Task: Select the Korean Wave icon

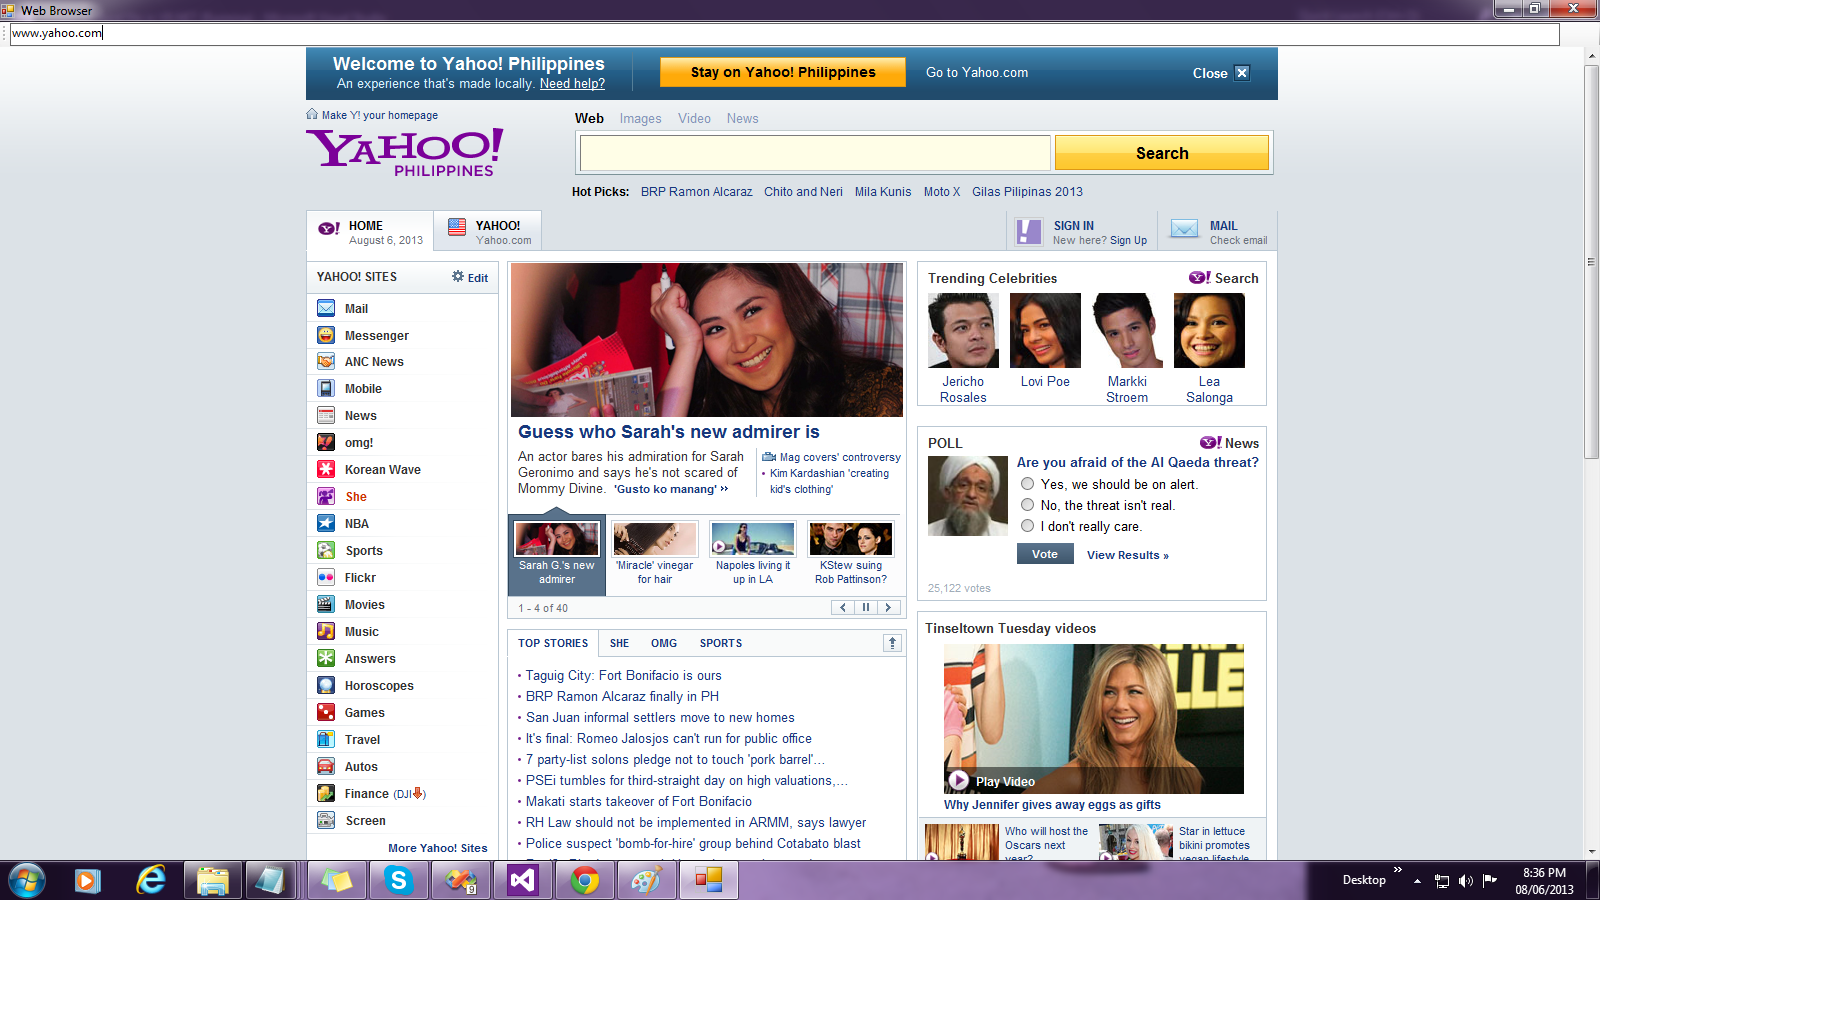Action: click(326, 469)
